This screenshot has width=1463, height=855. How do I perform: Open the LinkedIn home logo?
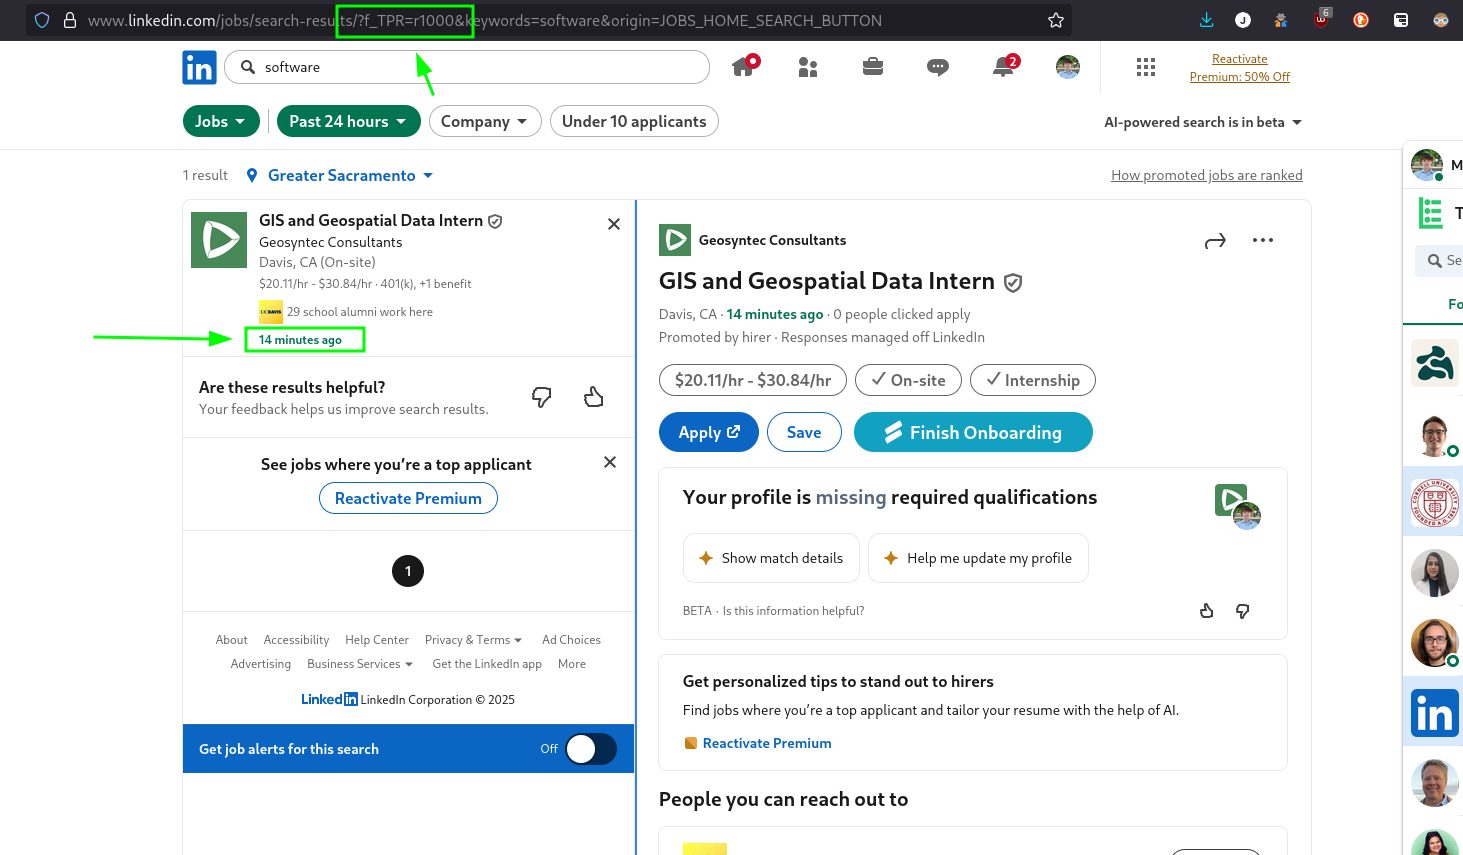coord(199,67)
